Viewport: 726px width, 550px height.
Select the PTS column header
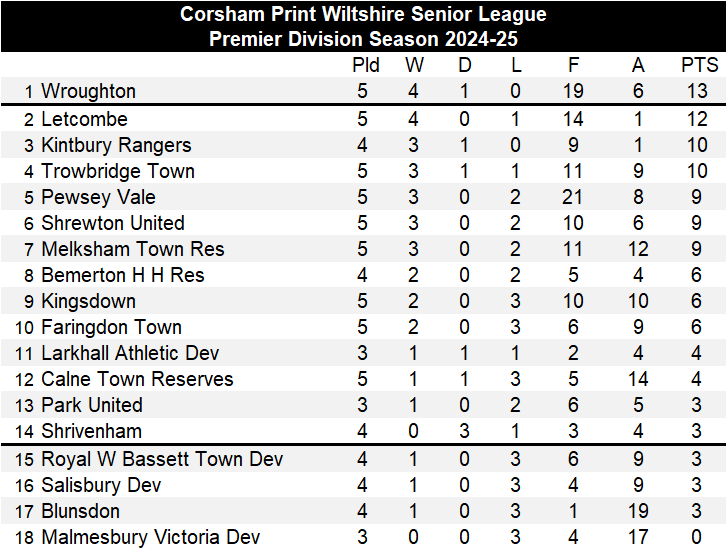coord(699,65)
